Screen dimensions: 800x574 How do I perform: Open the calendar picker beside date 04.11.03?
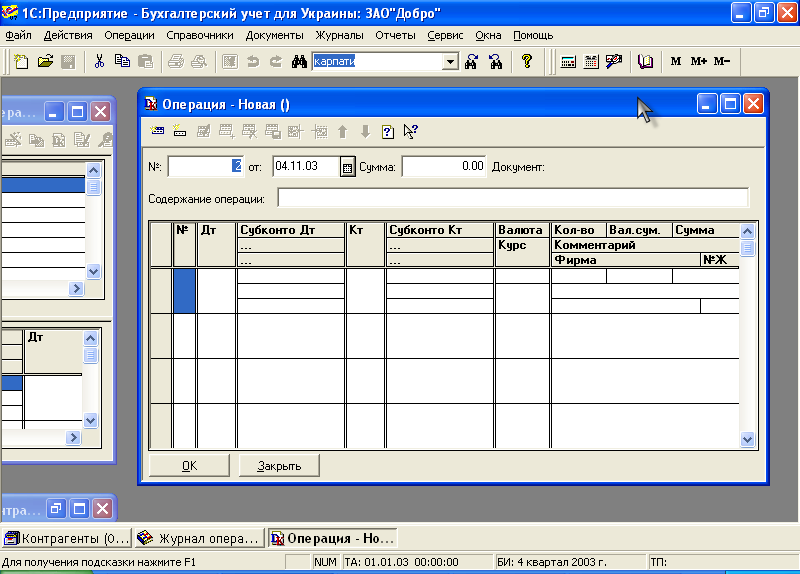pyautogui.click(x=347, y=167)
